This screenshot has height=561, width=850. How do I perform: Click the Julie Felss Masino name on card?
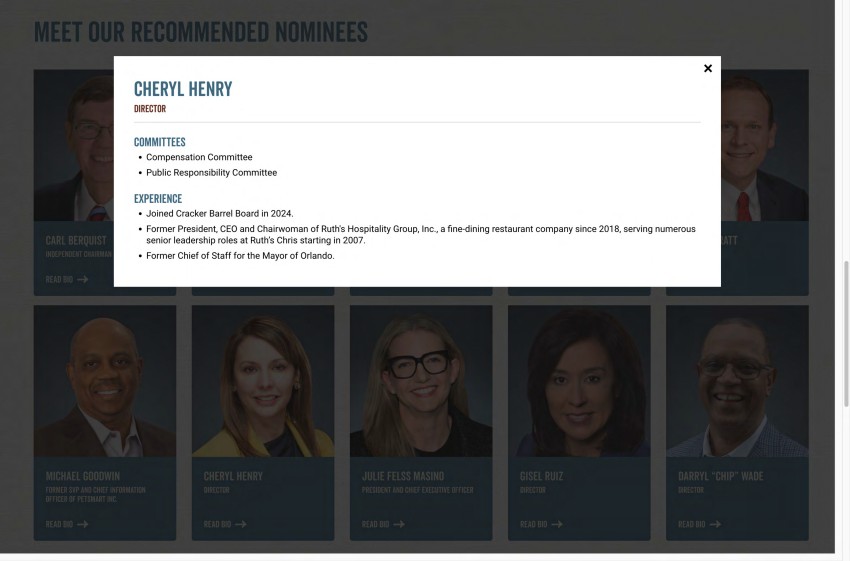[403, 476]
